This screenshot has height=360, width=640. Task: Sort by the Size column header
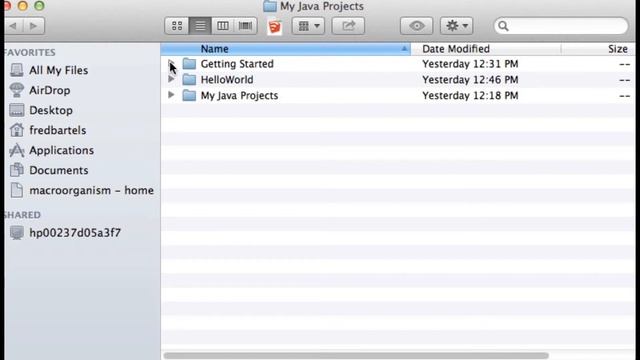[598, 49]
